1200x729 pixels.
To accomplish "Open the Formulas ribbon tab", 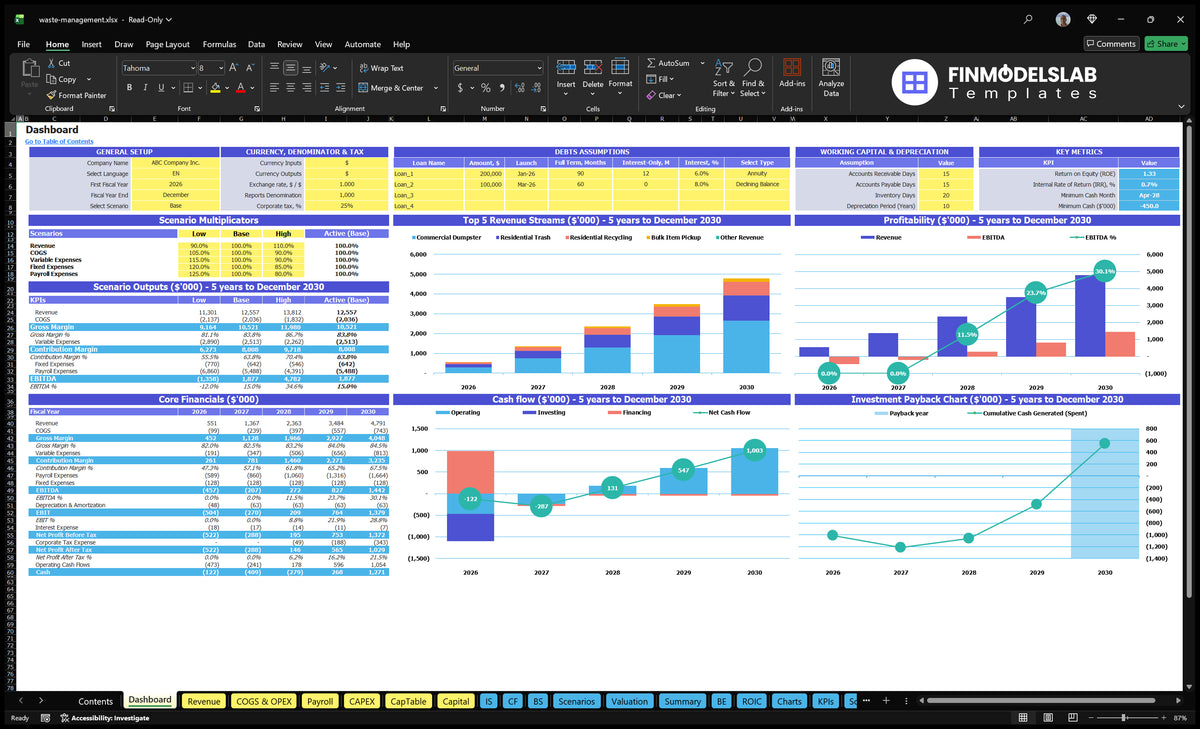I will click(x=219, y=44).
